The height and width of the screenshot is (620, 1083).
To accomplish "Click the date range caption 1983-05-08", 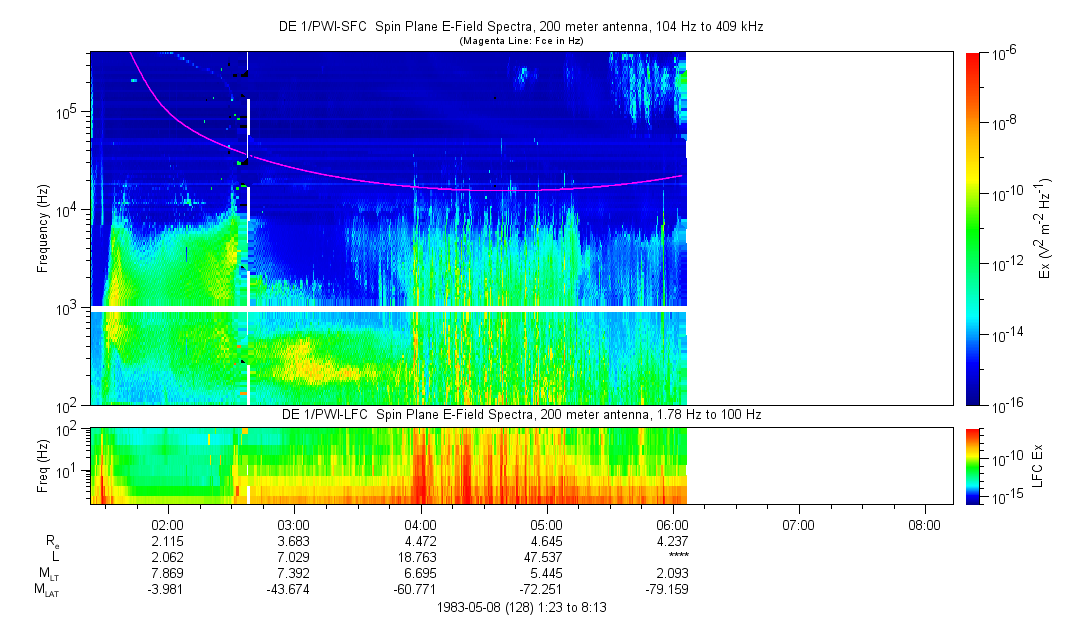I will click(521, 608).
